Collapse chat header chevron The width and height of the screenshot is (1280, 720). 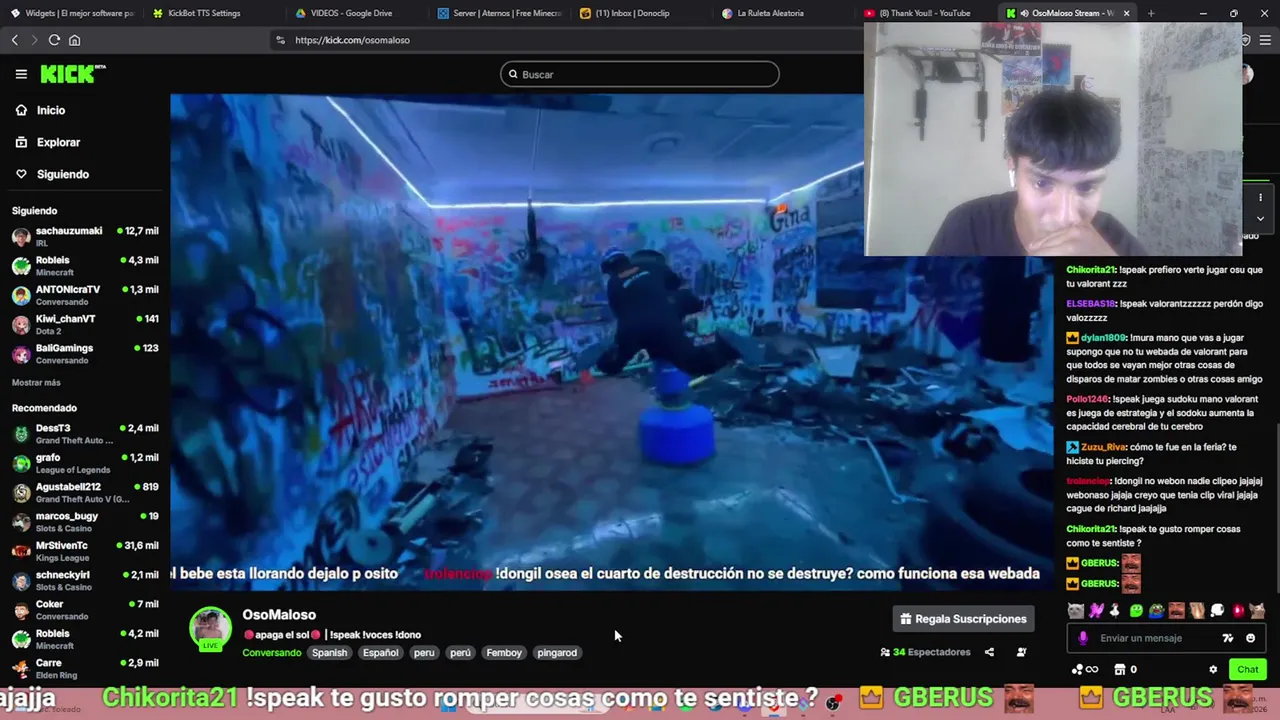(1260, 218)
